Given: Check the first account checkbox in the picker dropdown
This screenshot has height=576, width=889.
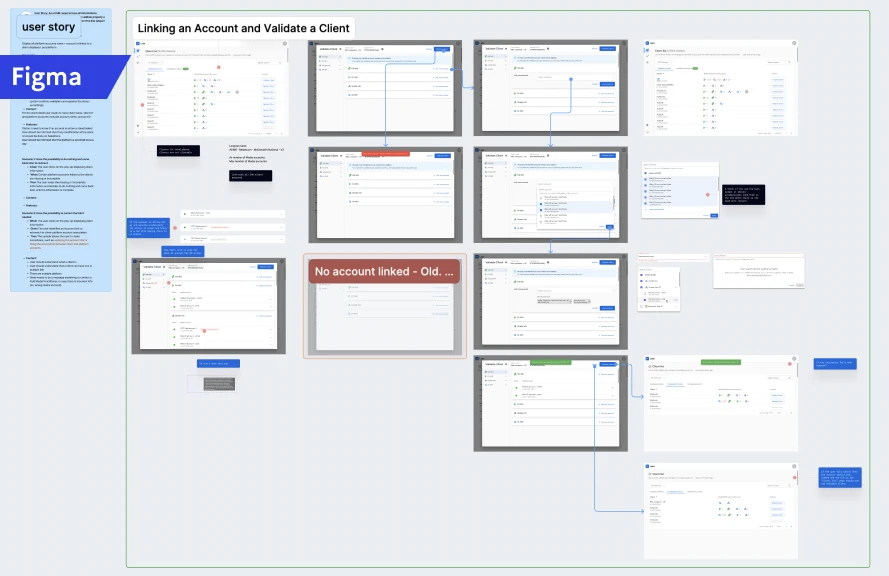Looking at the screenshot, I should [x=541, y=198].
